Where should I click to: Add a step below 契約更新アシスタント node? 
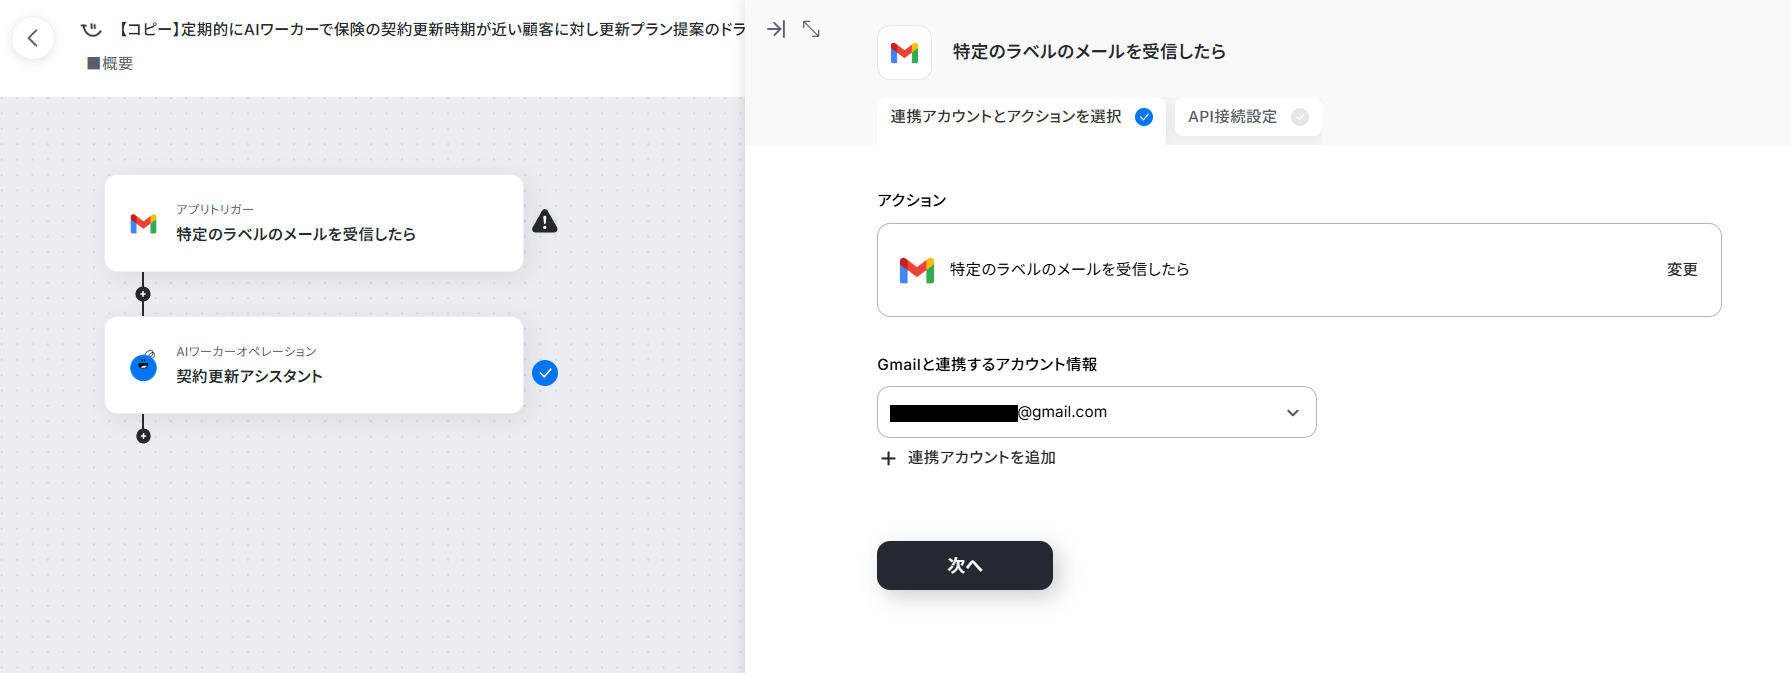[x=143, y=436]
